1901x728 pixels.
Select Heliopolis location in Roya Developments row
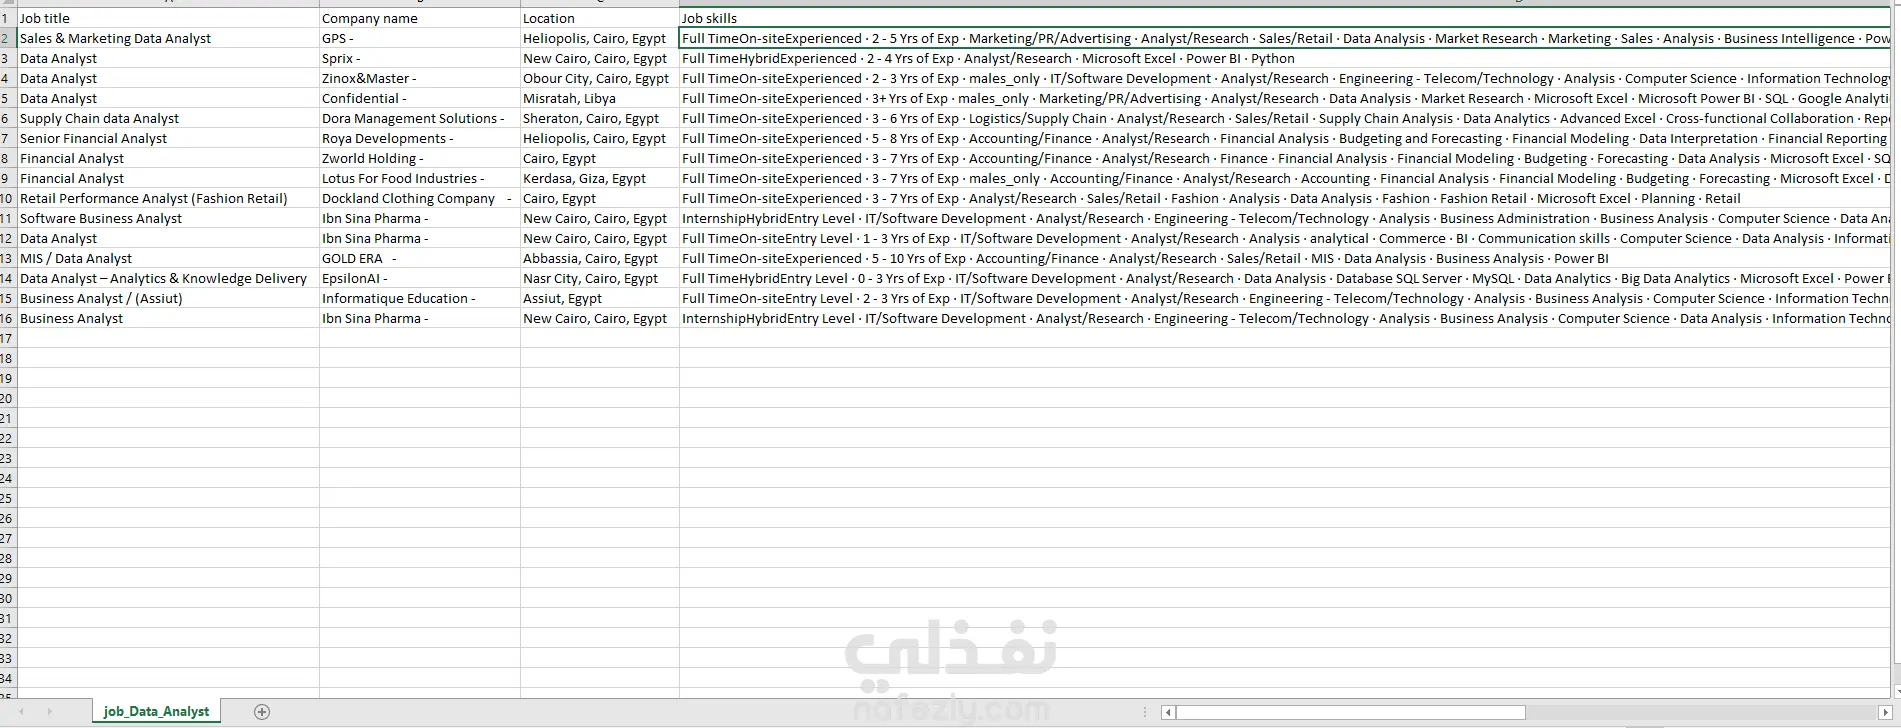pyautogui.click(x=600, y=138)
